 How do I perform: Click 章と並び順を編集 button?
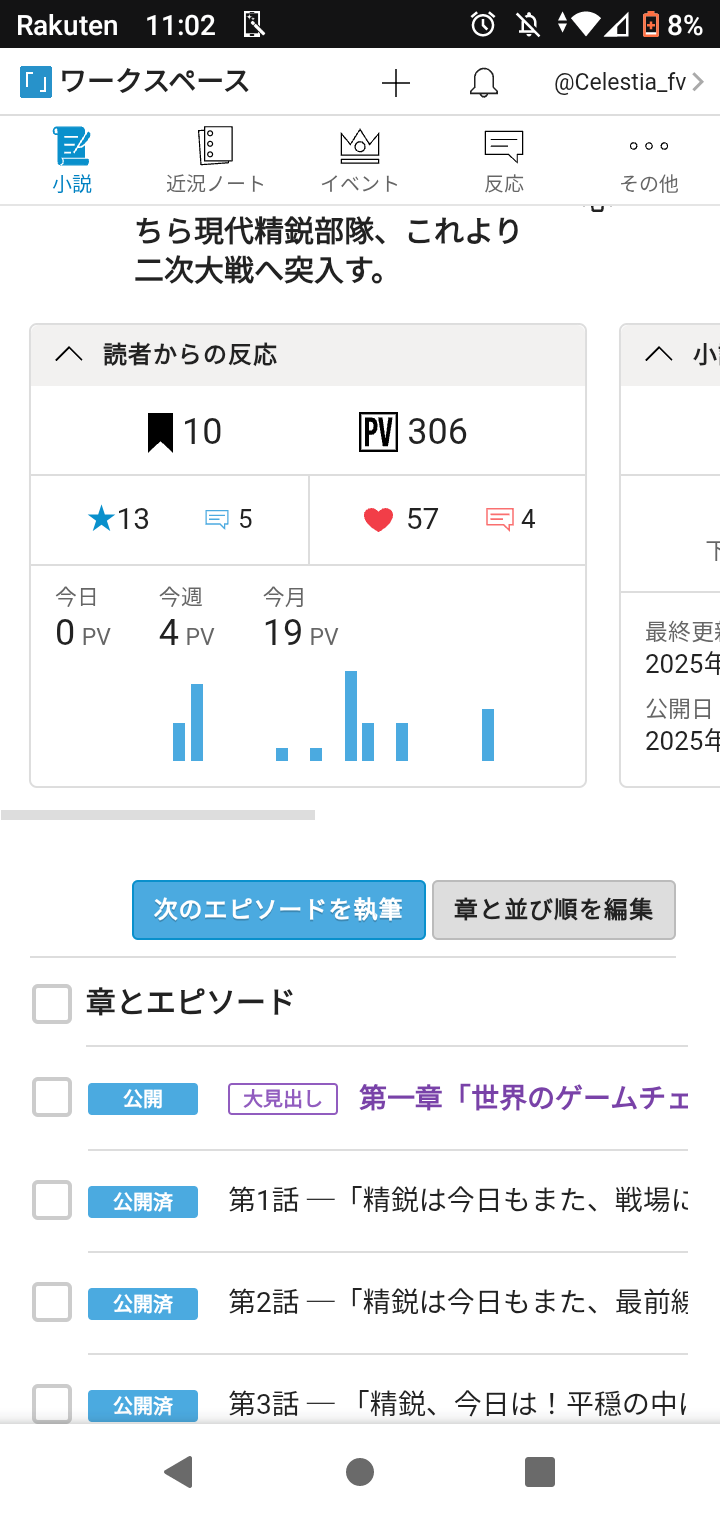pyautogui.click(x=553, y=909)
